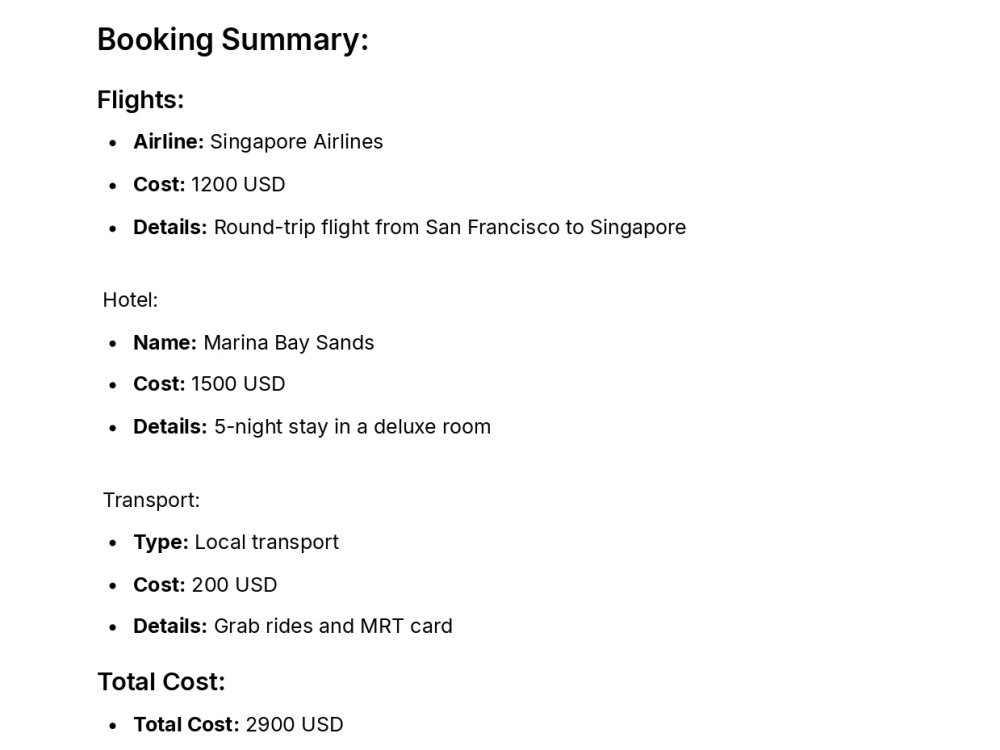This screenshot has height=750, width=1000.
Task: Click the Grab rides and MRT card line
Action: coord(293,626)
